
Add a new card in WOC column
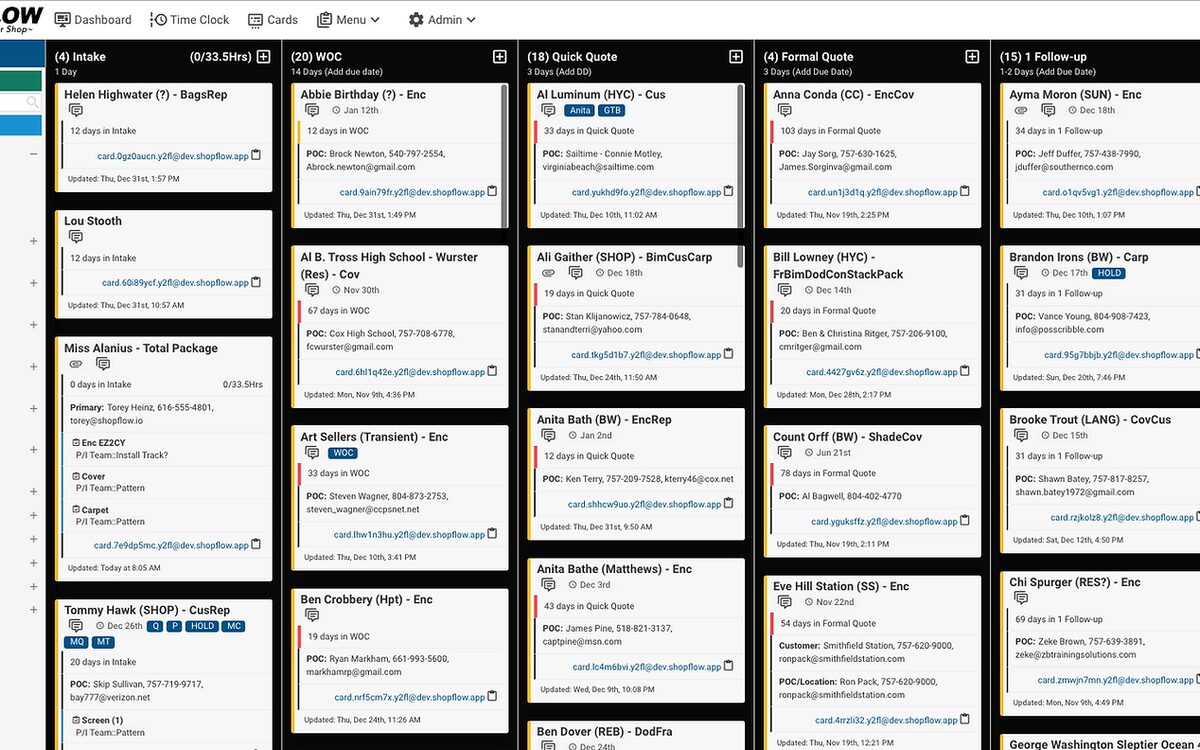[499, 57]
